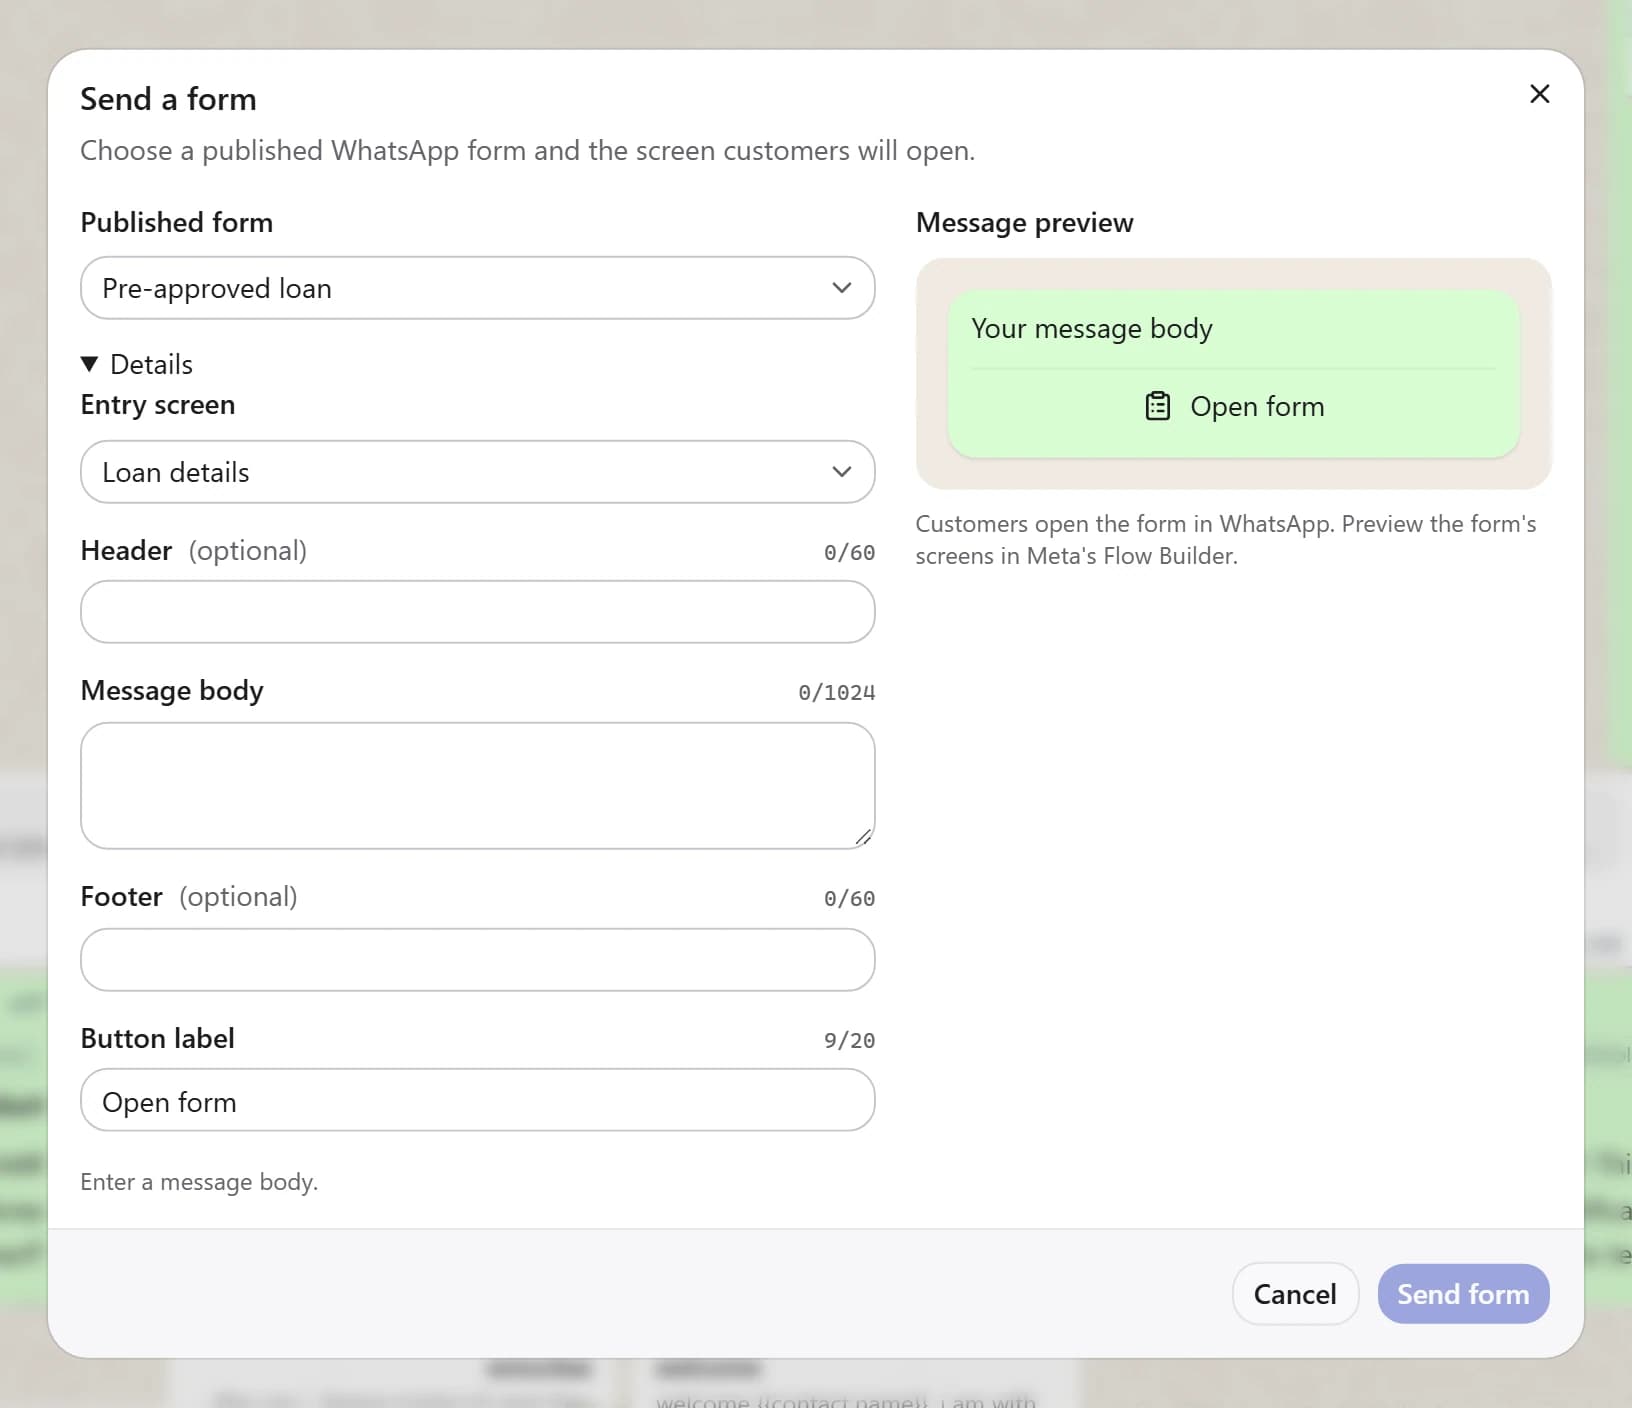Click the Message body resize handle
Viewport: 1632px width, 1408px height.
[863, 837]
